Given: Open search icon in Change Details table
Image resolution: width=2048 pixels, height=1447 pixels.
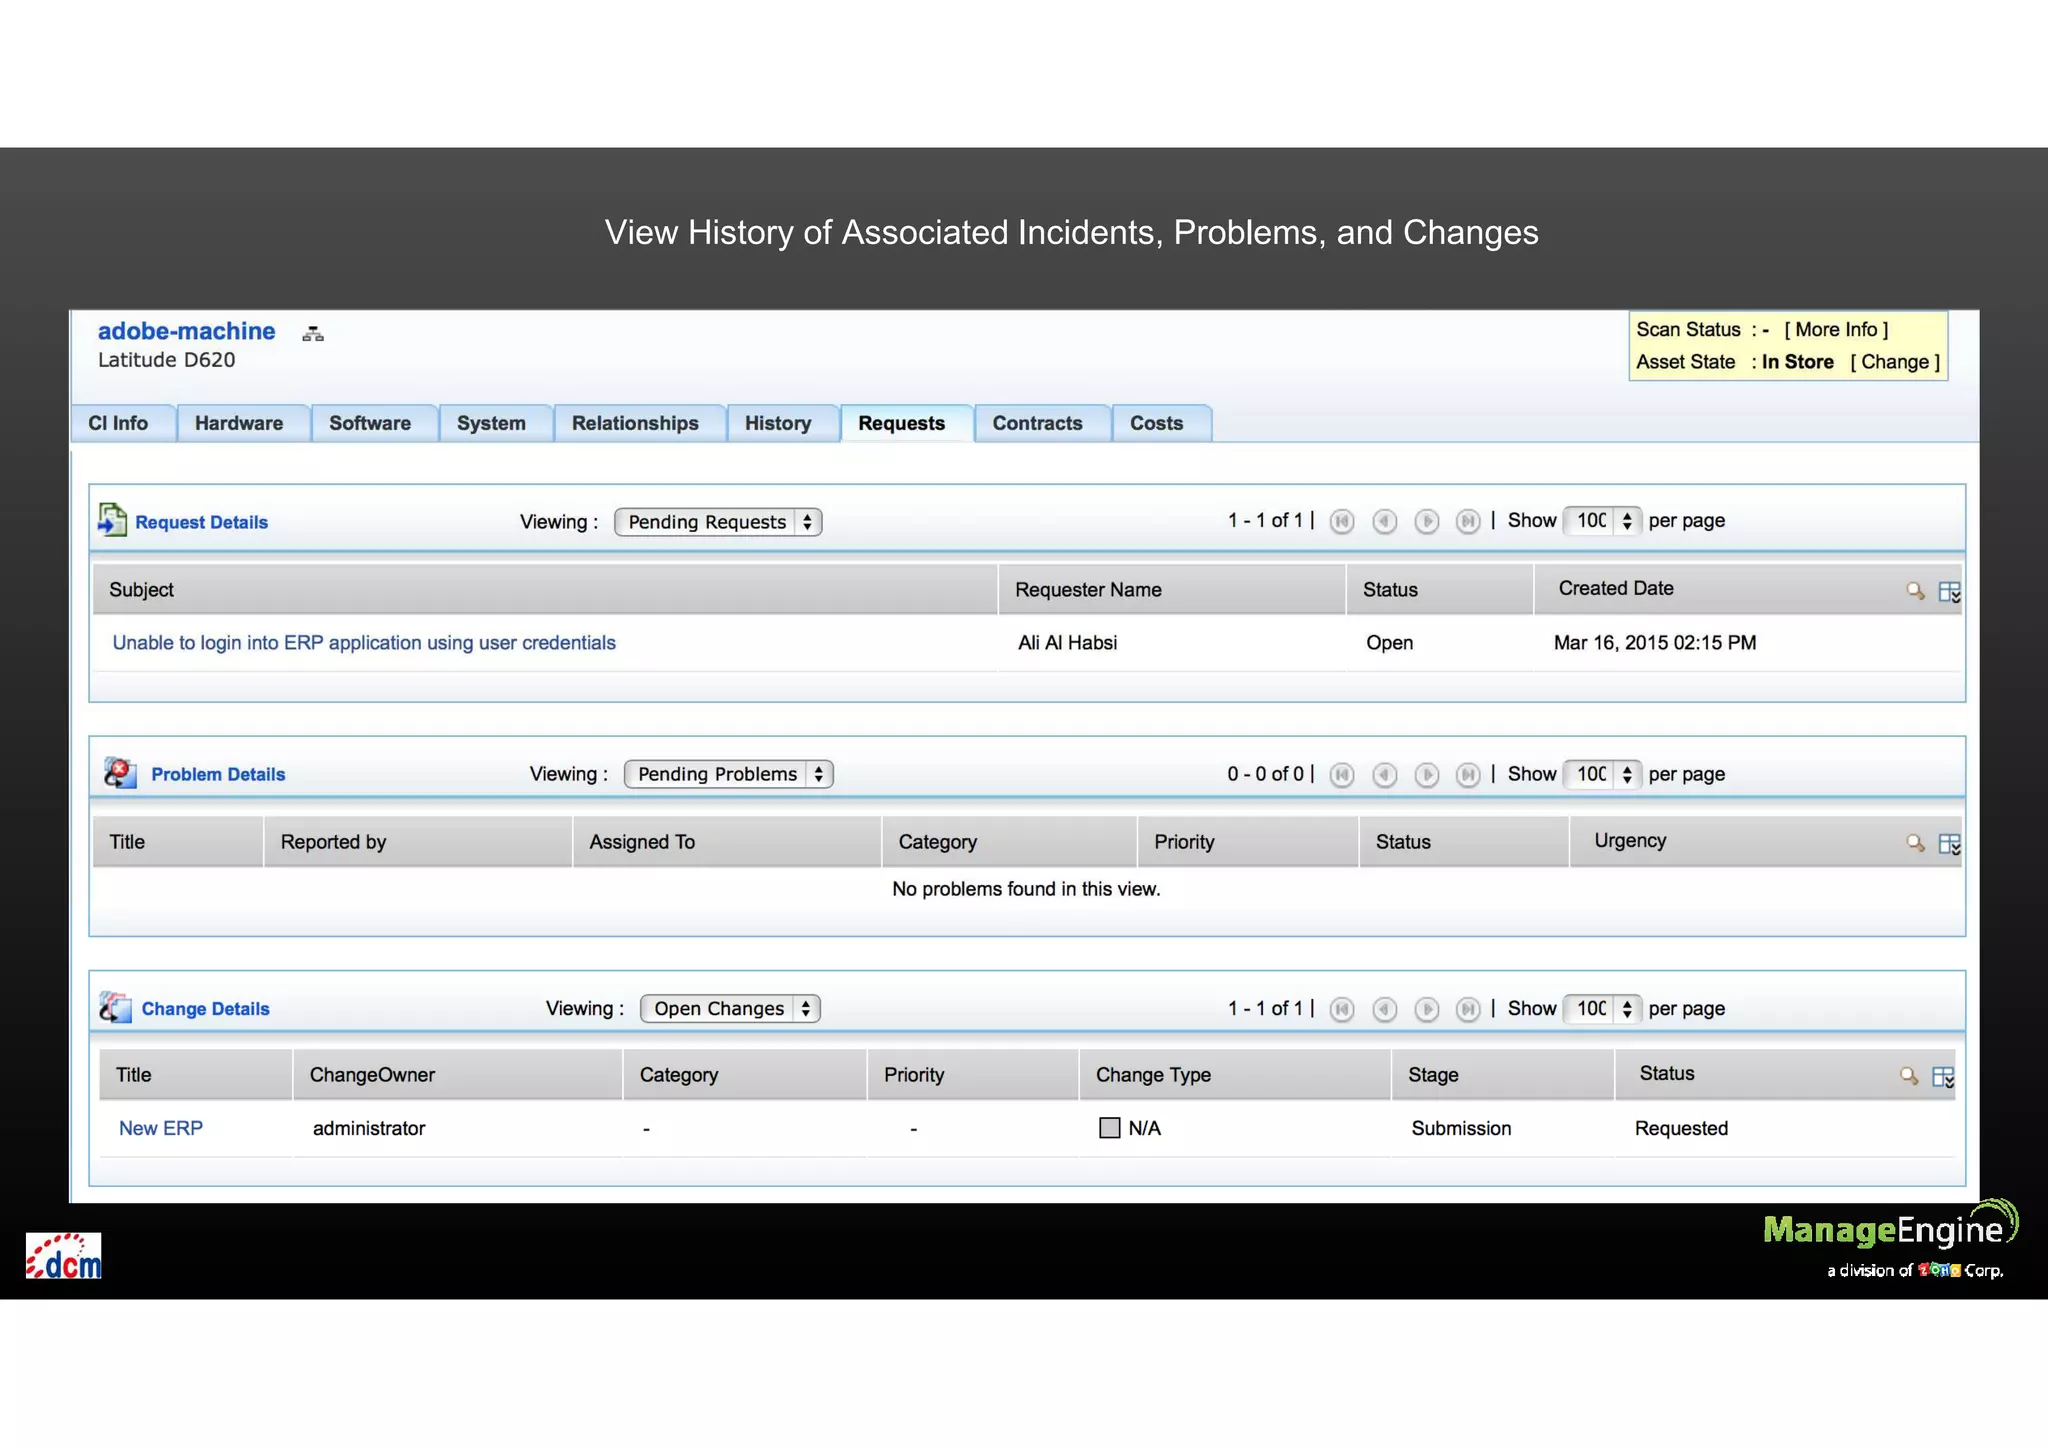Looking at the screenshot, I should 1909,1076.
